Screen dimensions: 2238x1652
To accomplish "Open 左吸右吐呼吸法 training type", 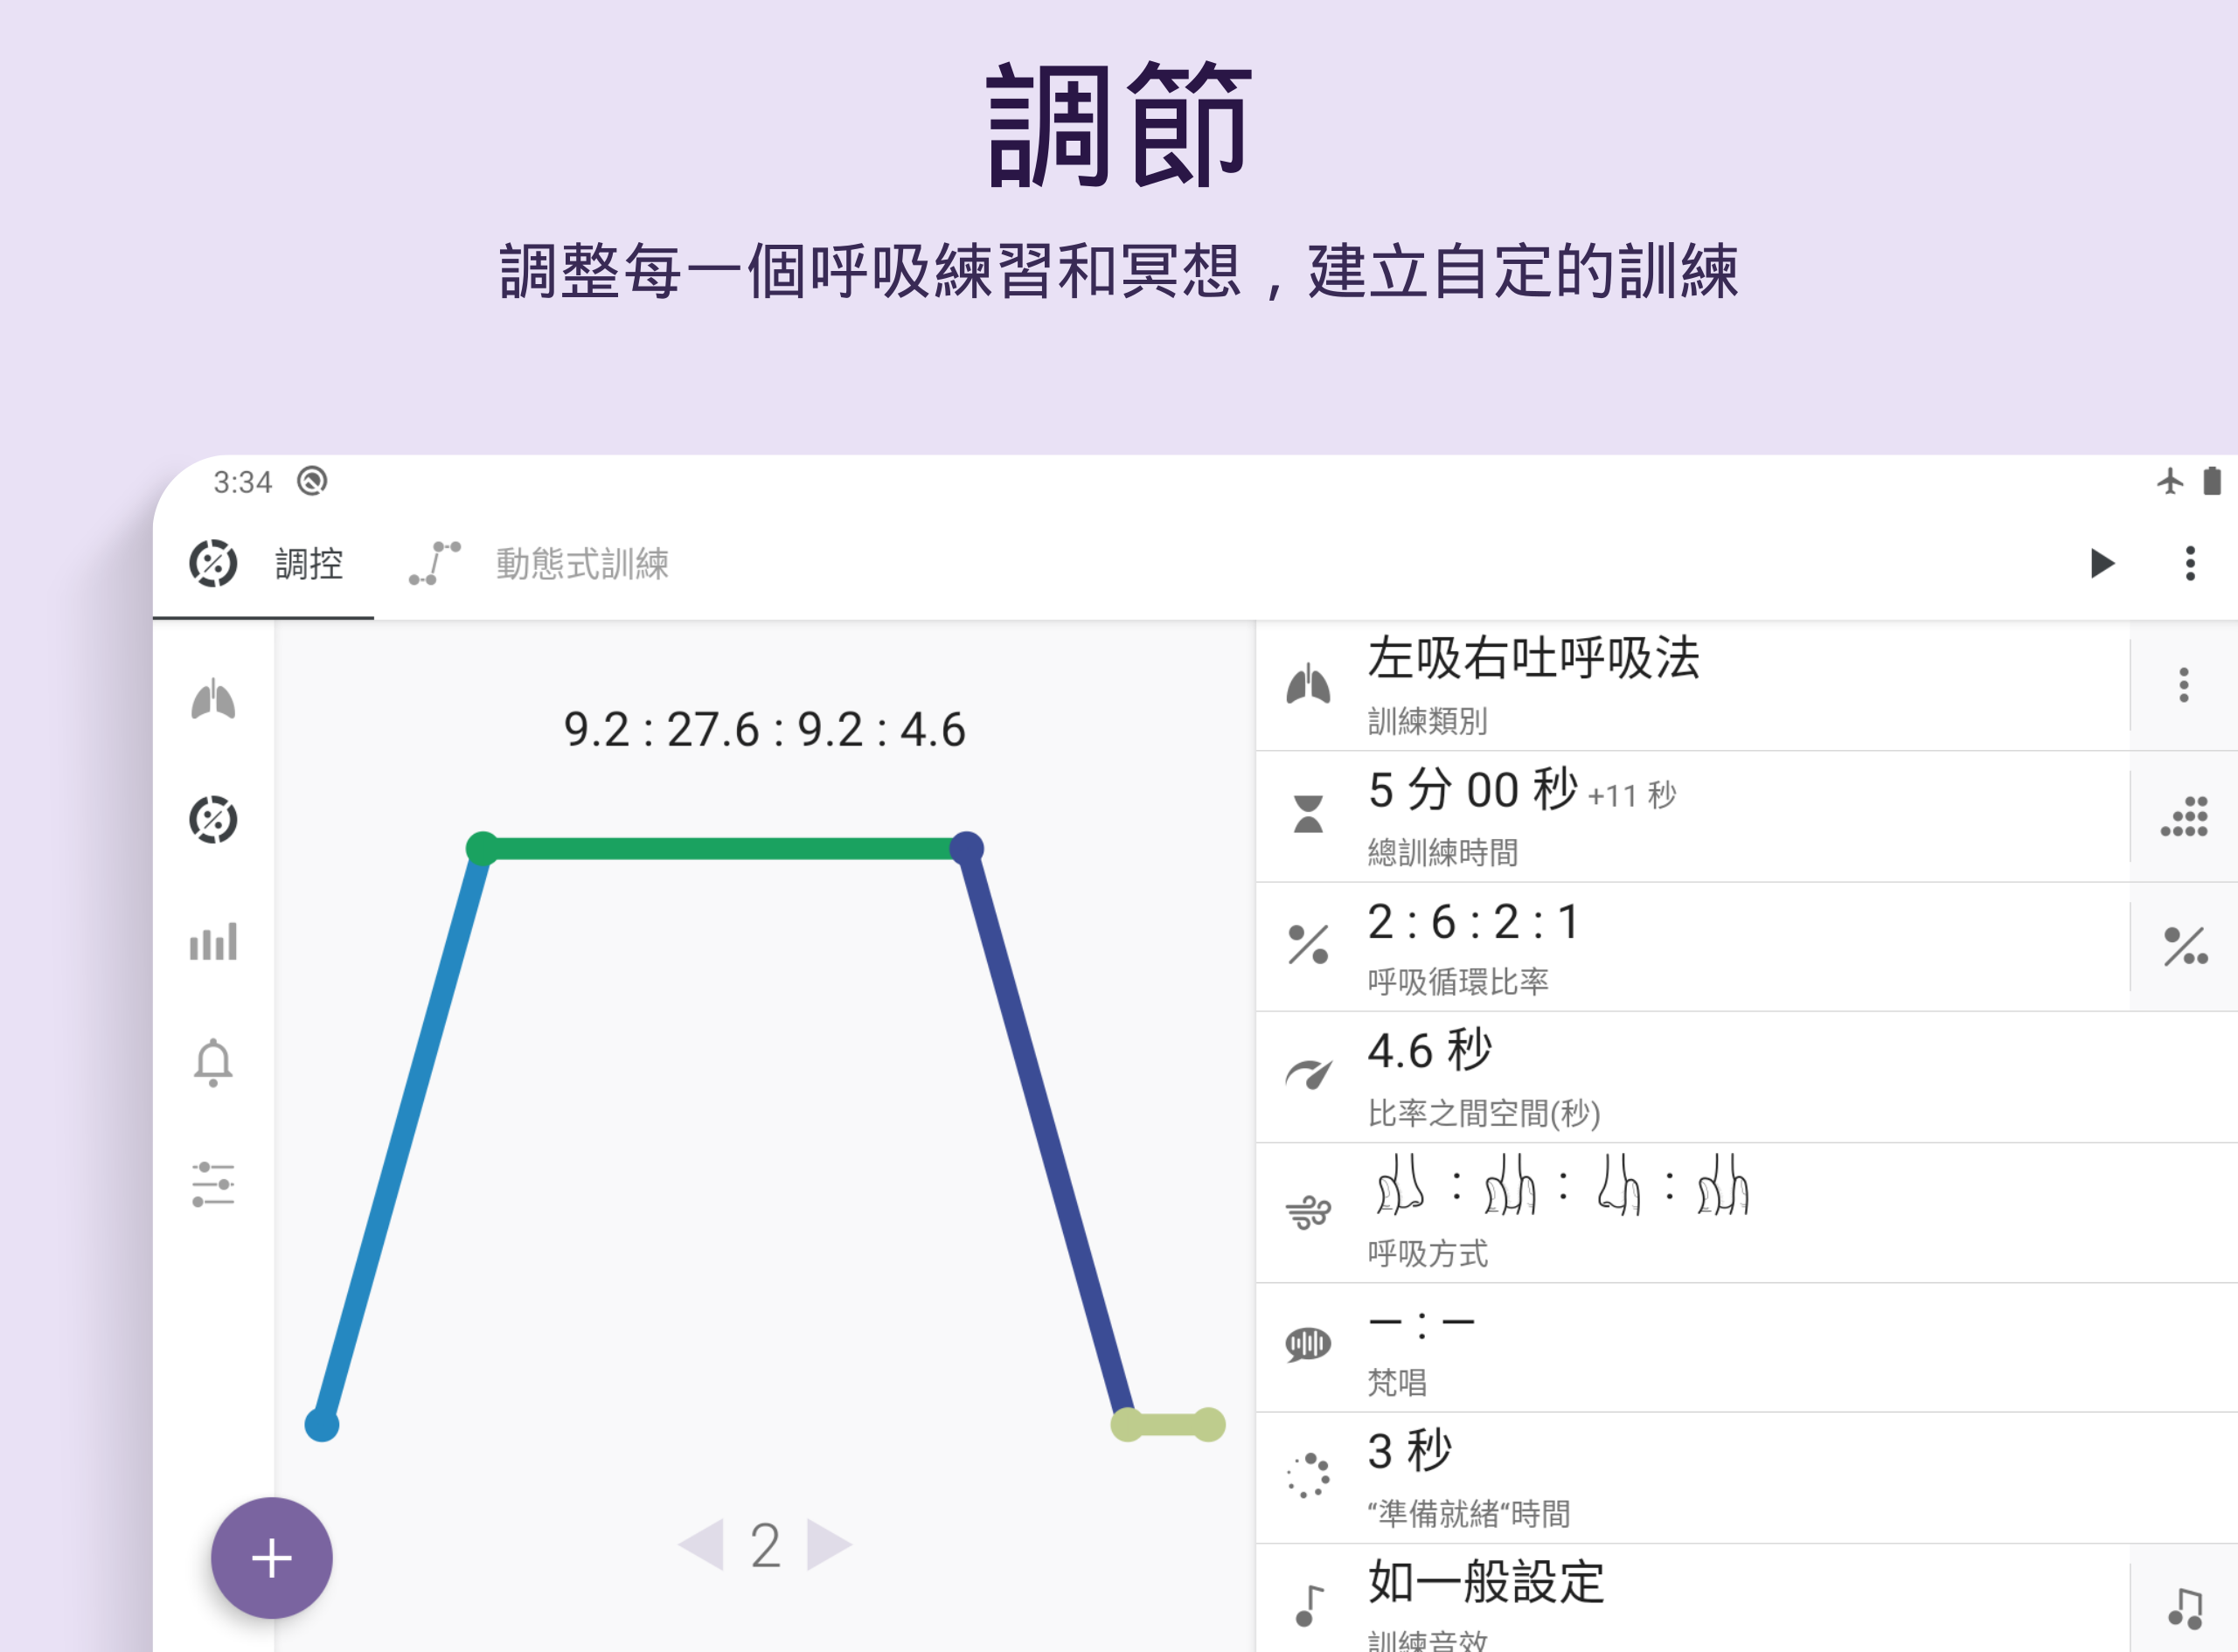I will point(1692,685).
